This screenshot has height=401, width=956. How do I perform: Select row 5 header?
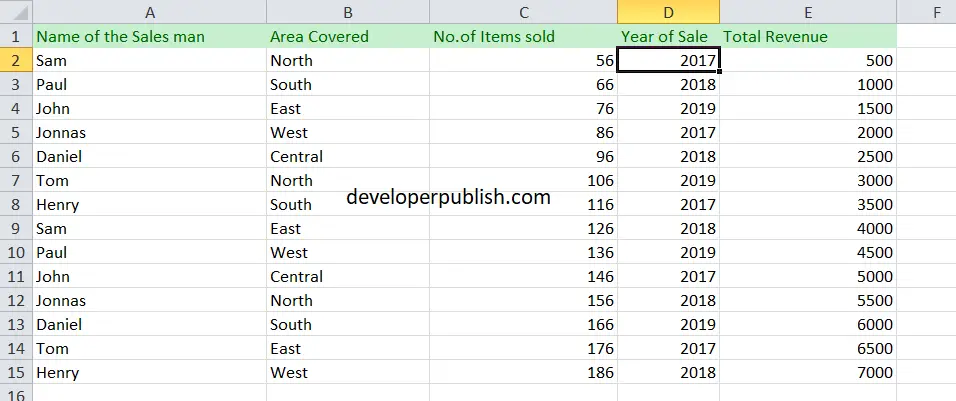tap(16, 132)
